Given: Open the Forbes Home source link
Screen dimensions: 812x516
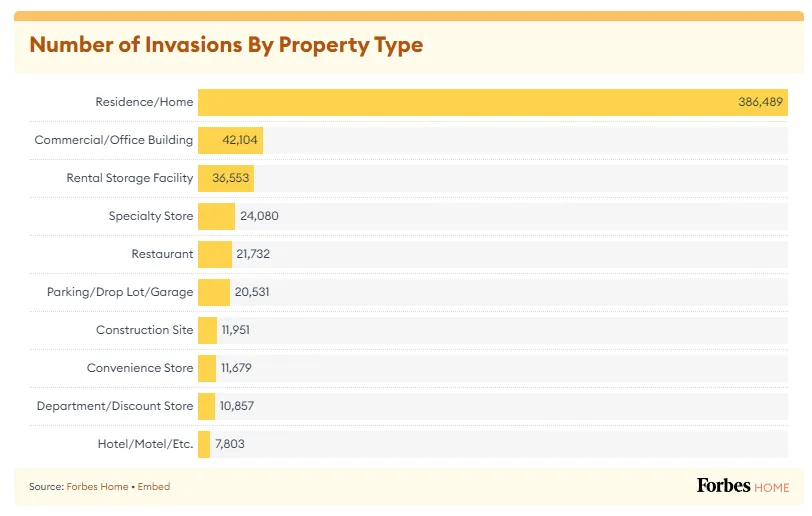Looking at the screenshot, I should point(97,486).
